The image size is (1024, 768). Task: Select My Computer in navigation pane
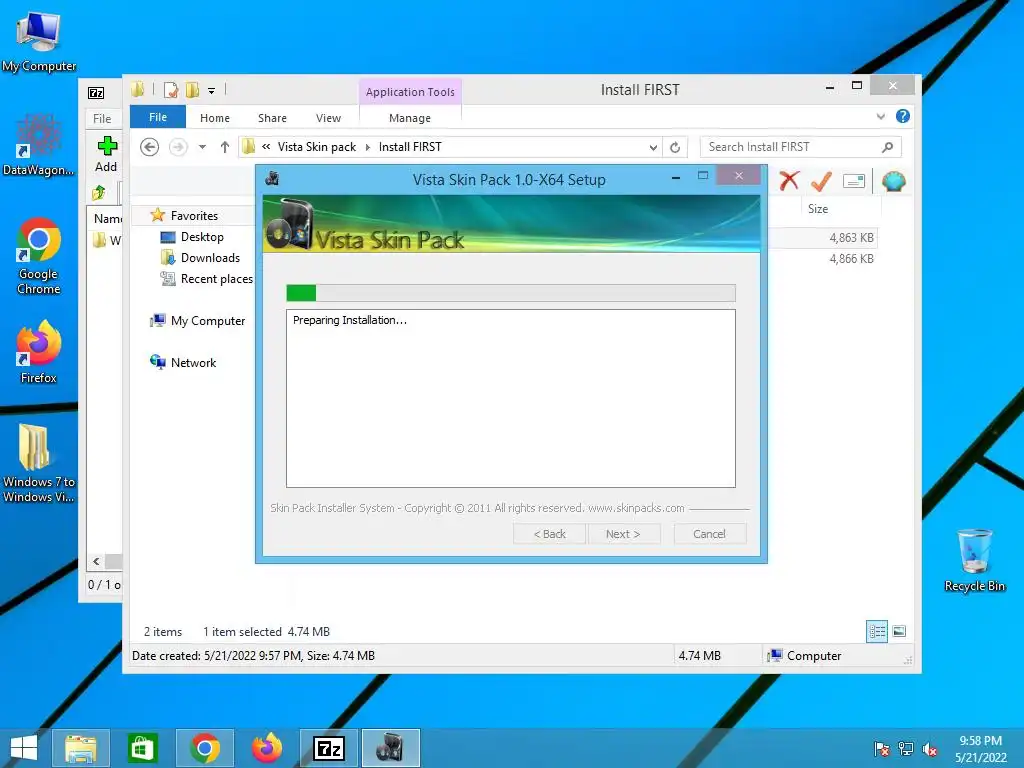pyautogui.click(x=208, y=321)
